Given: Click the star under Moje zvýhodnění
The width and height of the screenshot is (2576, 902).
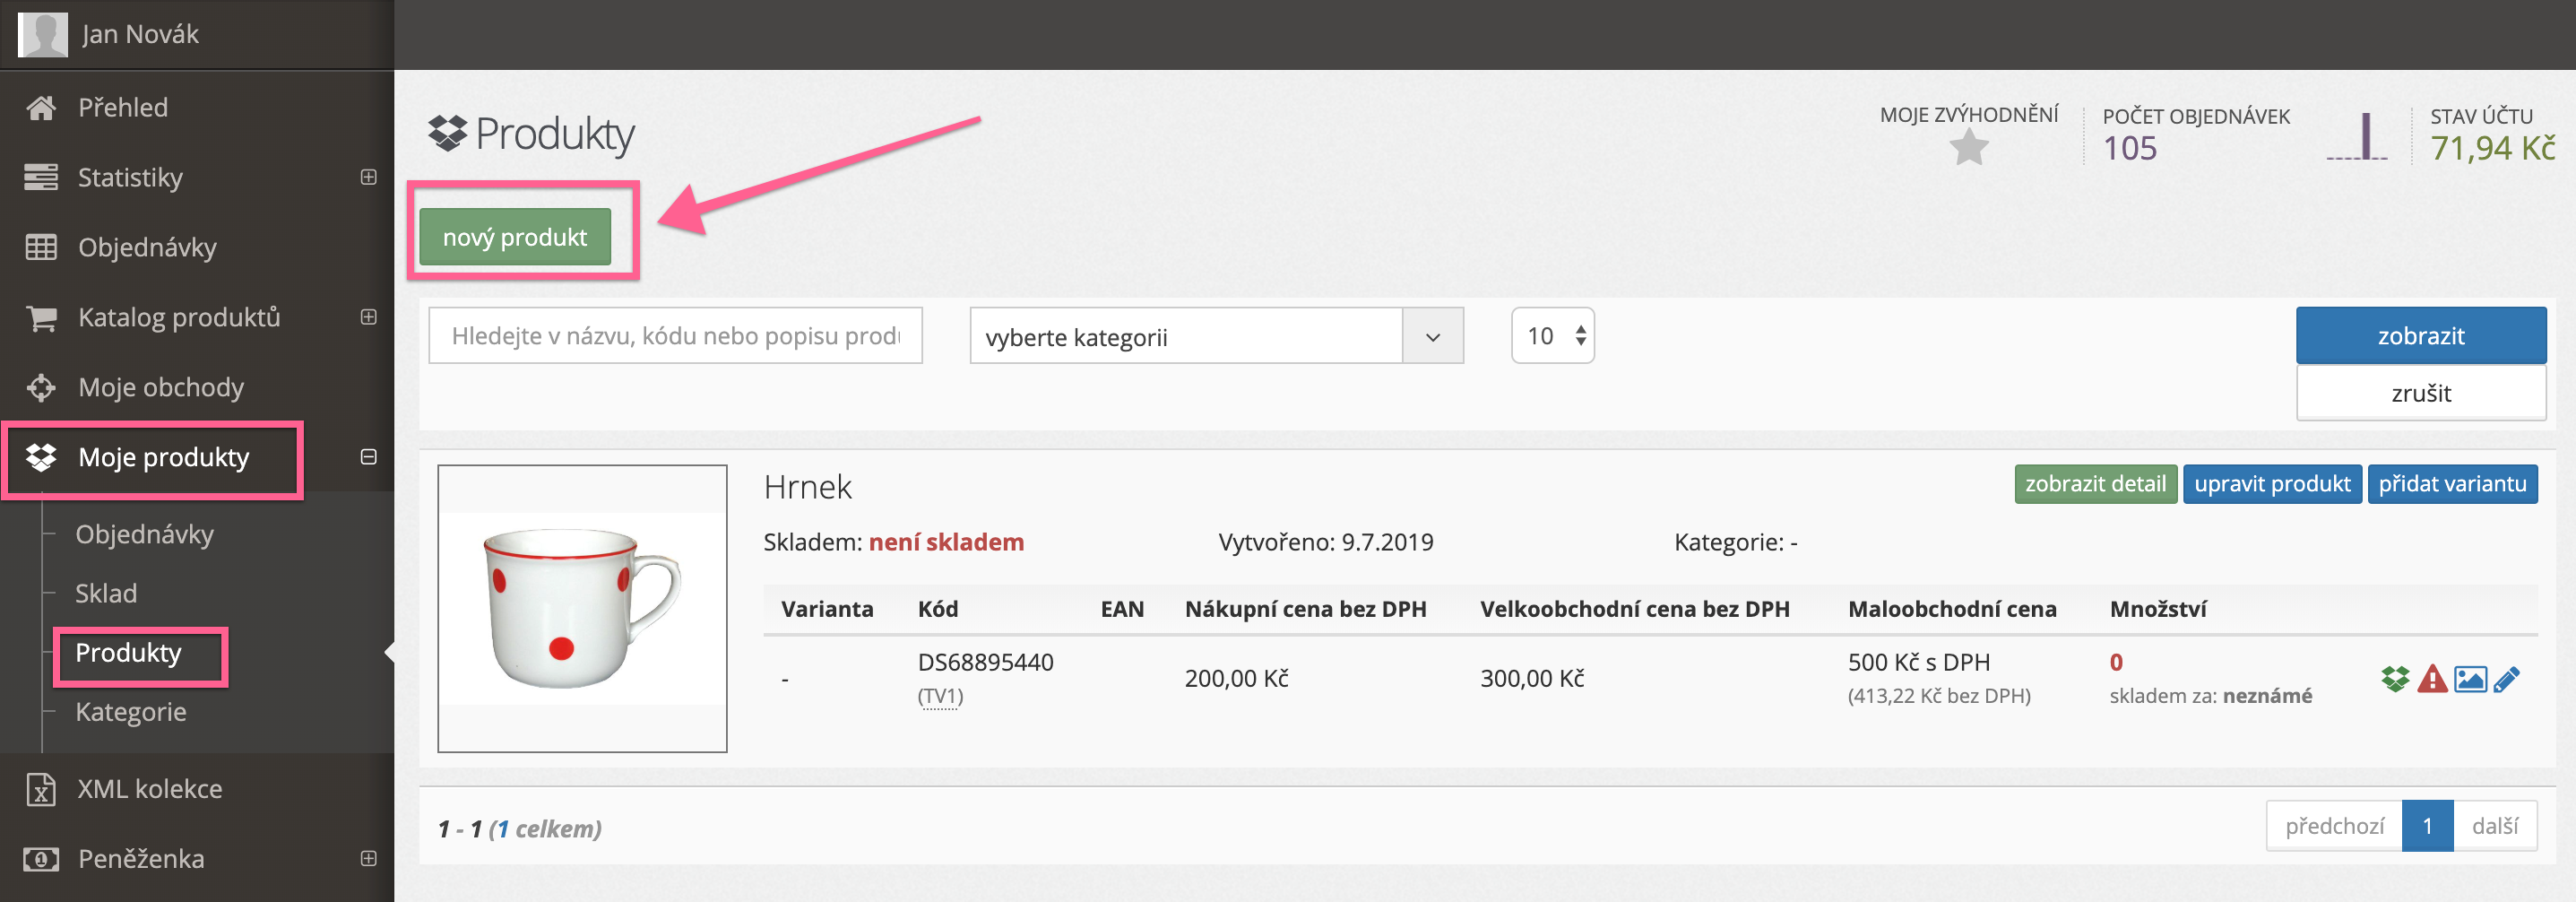Looking at the screenshot, I should [1969, 148].
